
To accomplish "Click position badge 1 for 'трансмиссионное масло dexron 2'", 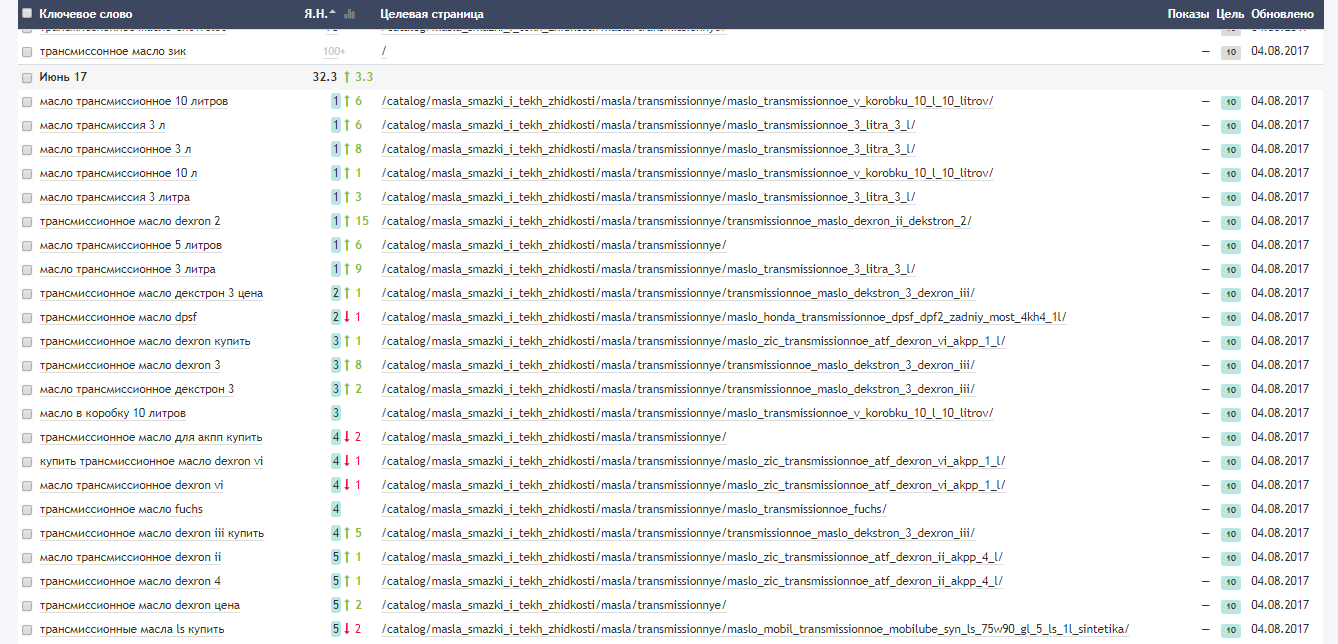I will (336, 221).
